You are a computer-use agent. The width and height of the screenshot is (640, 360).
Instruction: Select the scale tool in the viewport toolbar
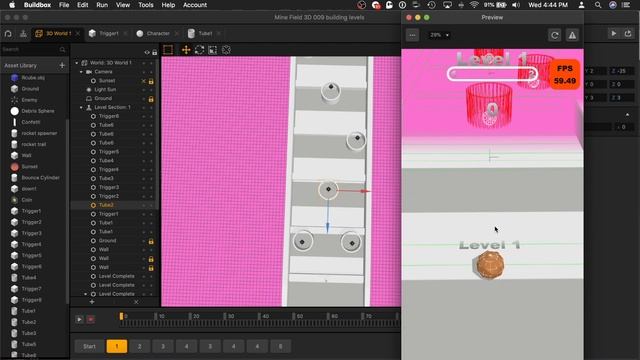[x=213, y=50]
